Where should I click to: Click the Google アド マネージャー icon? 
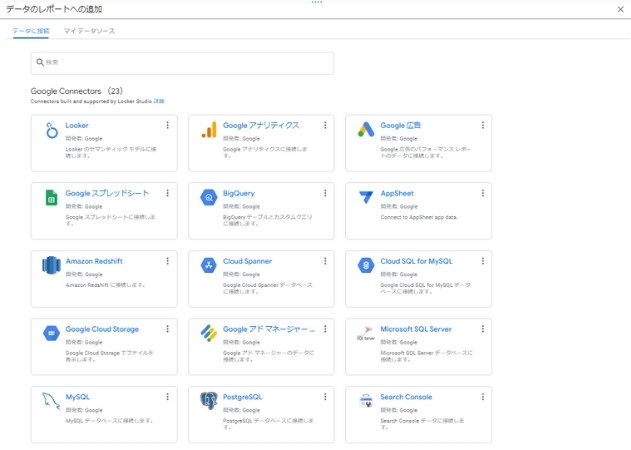(x=209, y=333)
